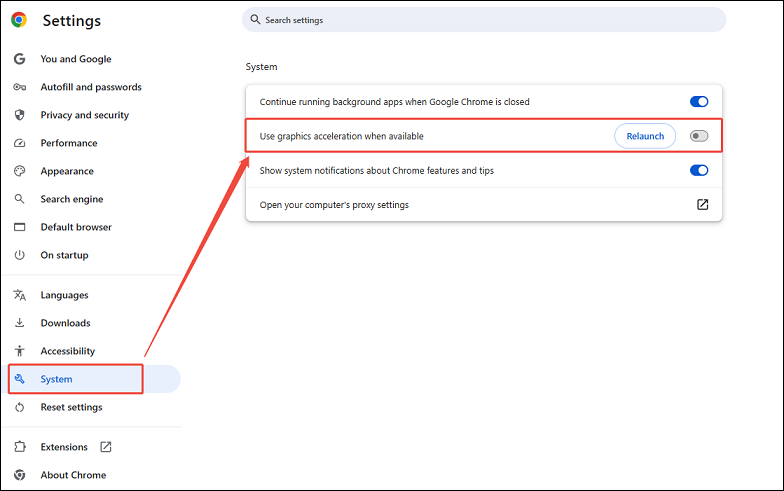Viewport: 784px width, 491px height.
Task: Click the window icon for Default browser
Action: (x=20, y=227)
